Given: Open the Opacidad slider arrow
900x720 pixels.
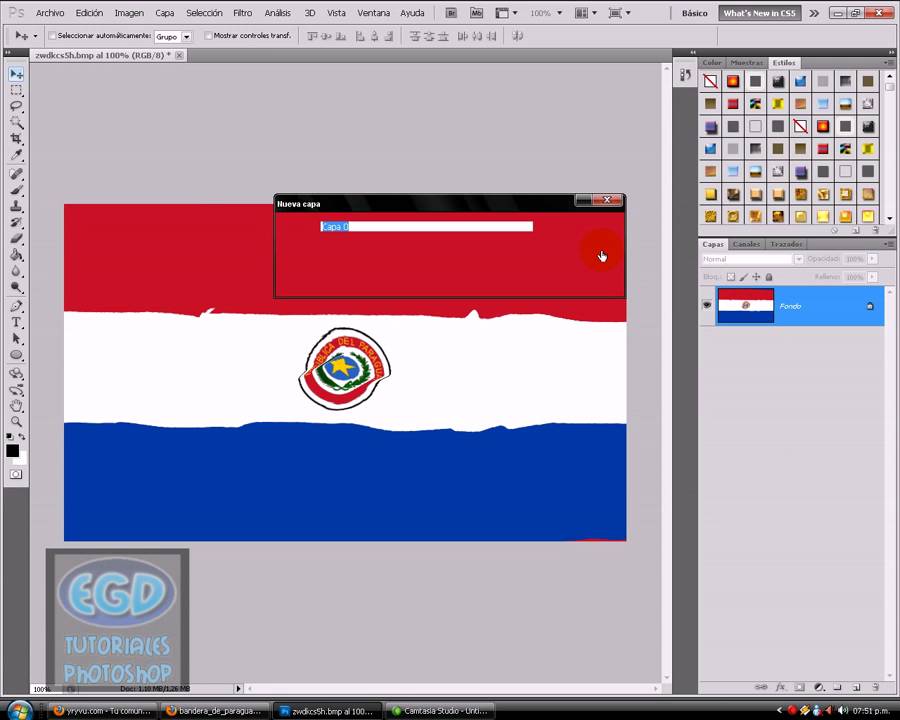Looking at the screenshot, I should click(x=872, y=259).
